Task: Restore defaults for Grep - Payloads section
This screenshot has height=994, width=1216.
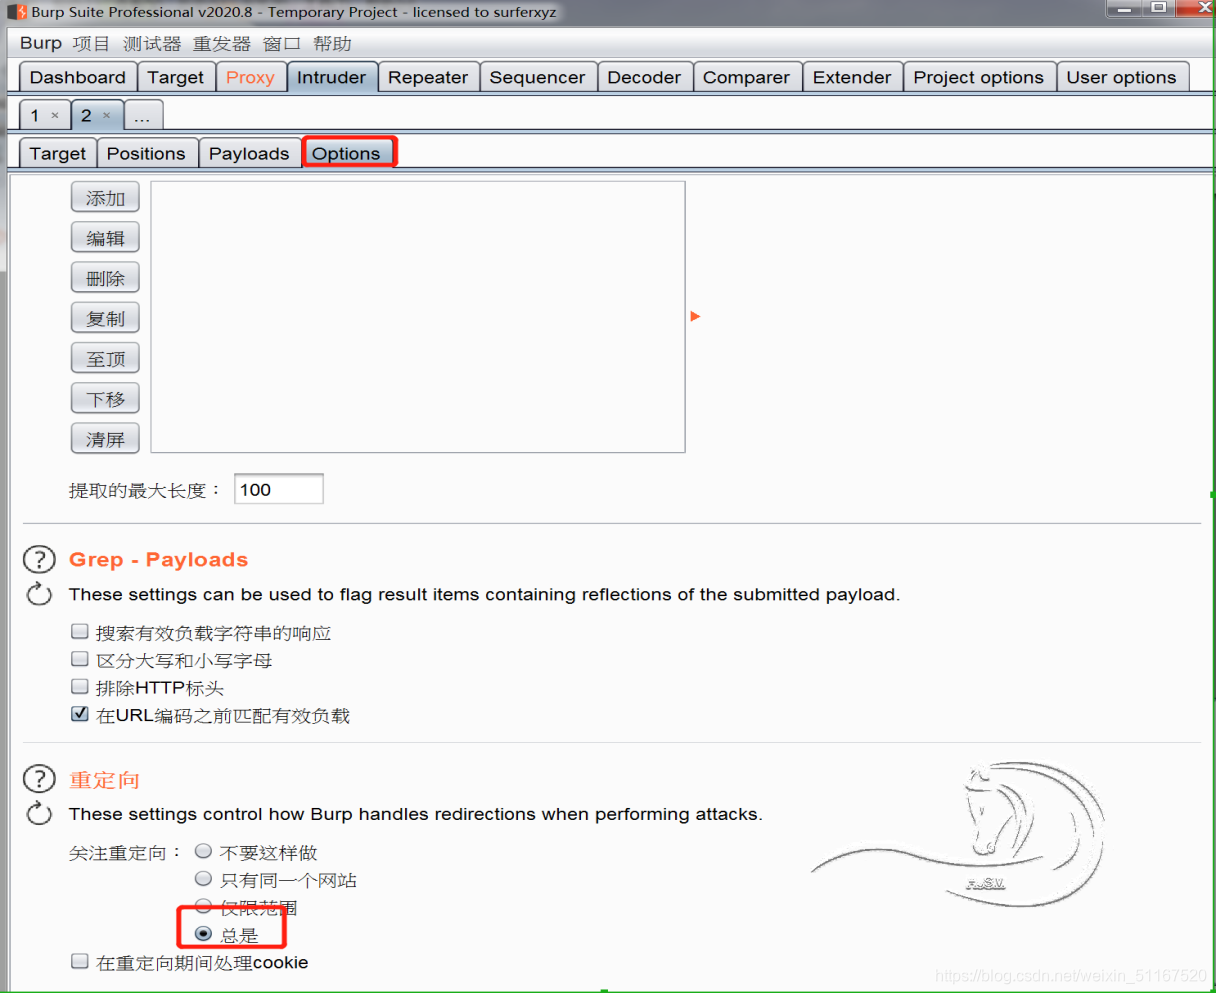Action: point(39,594)
